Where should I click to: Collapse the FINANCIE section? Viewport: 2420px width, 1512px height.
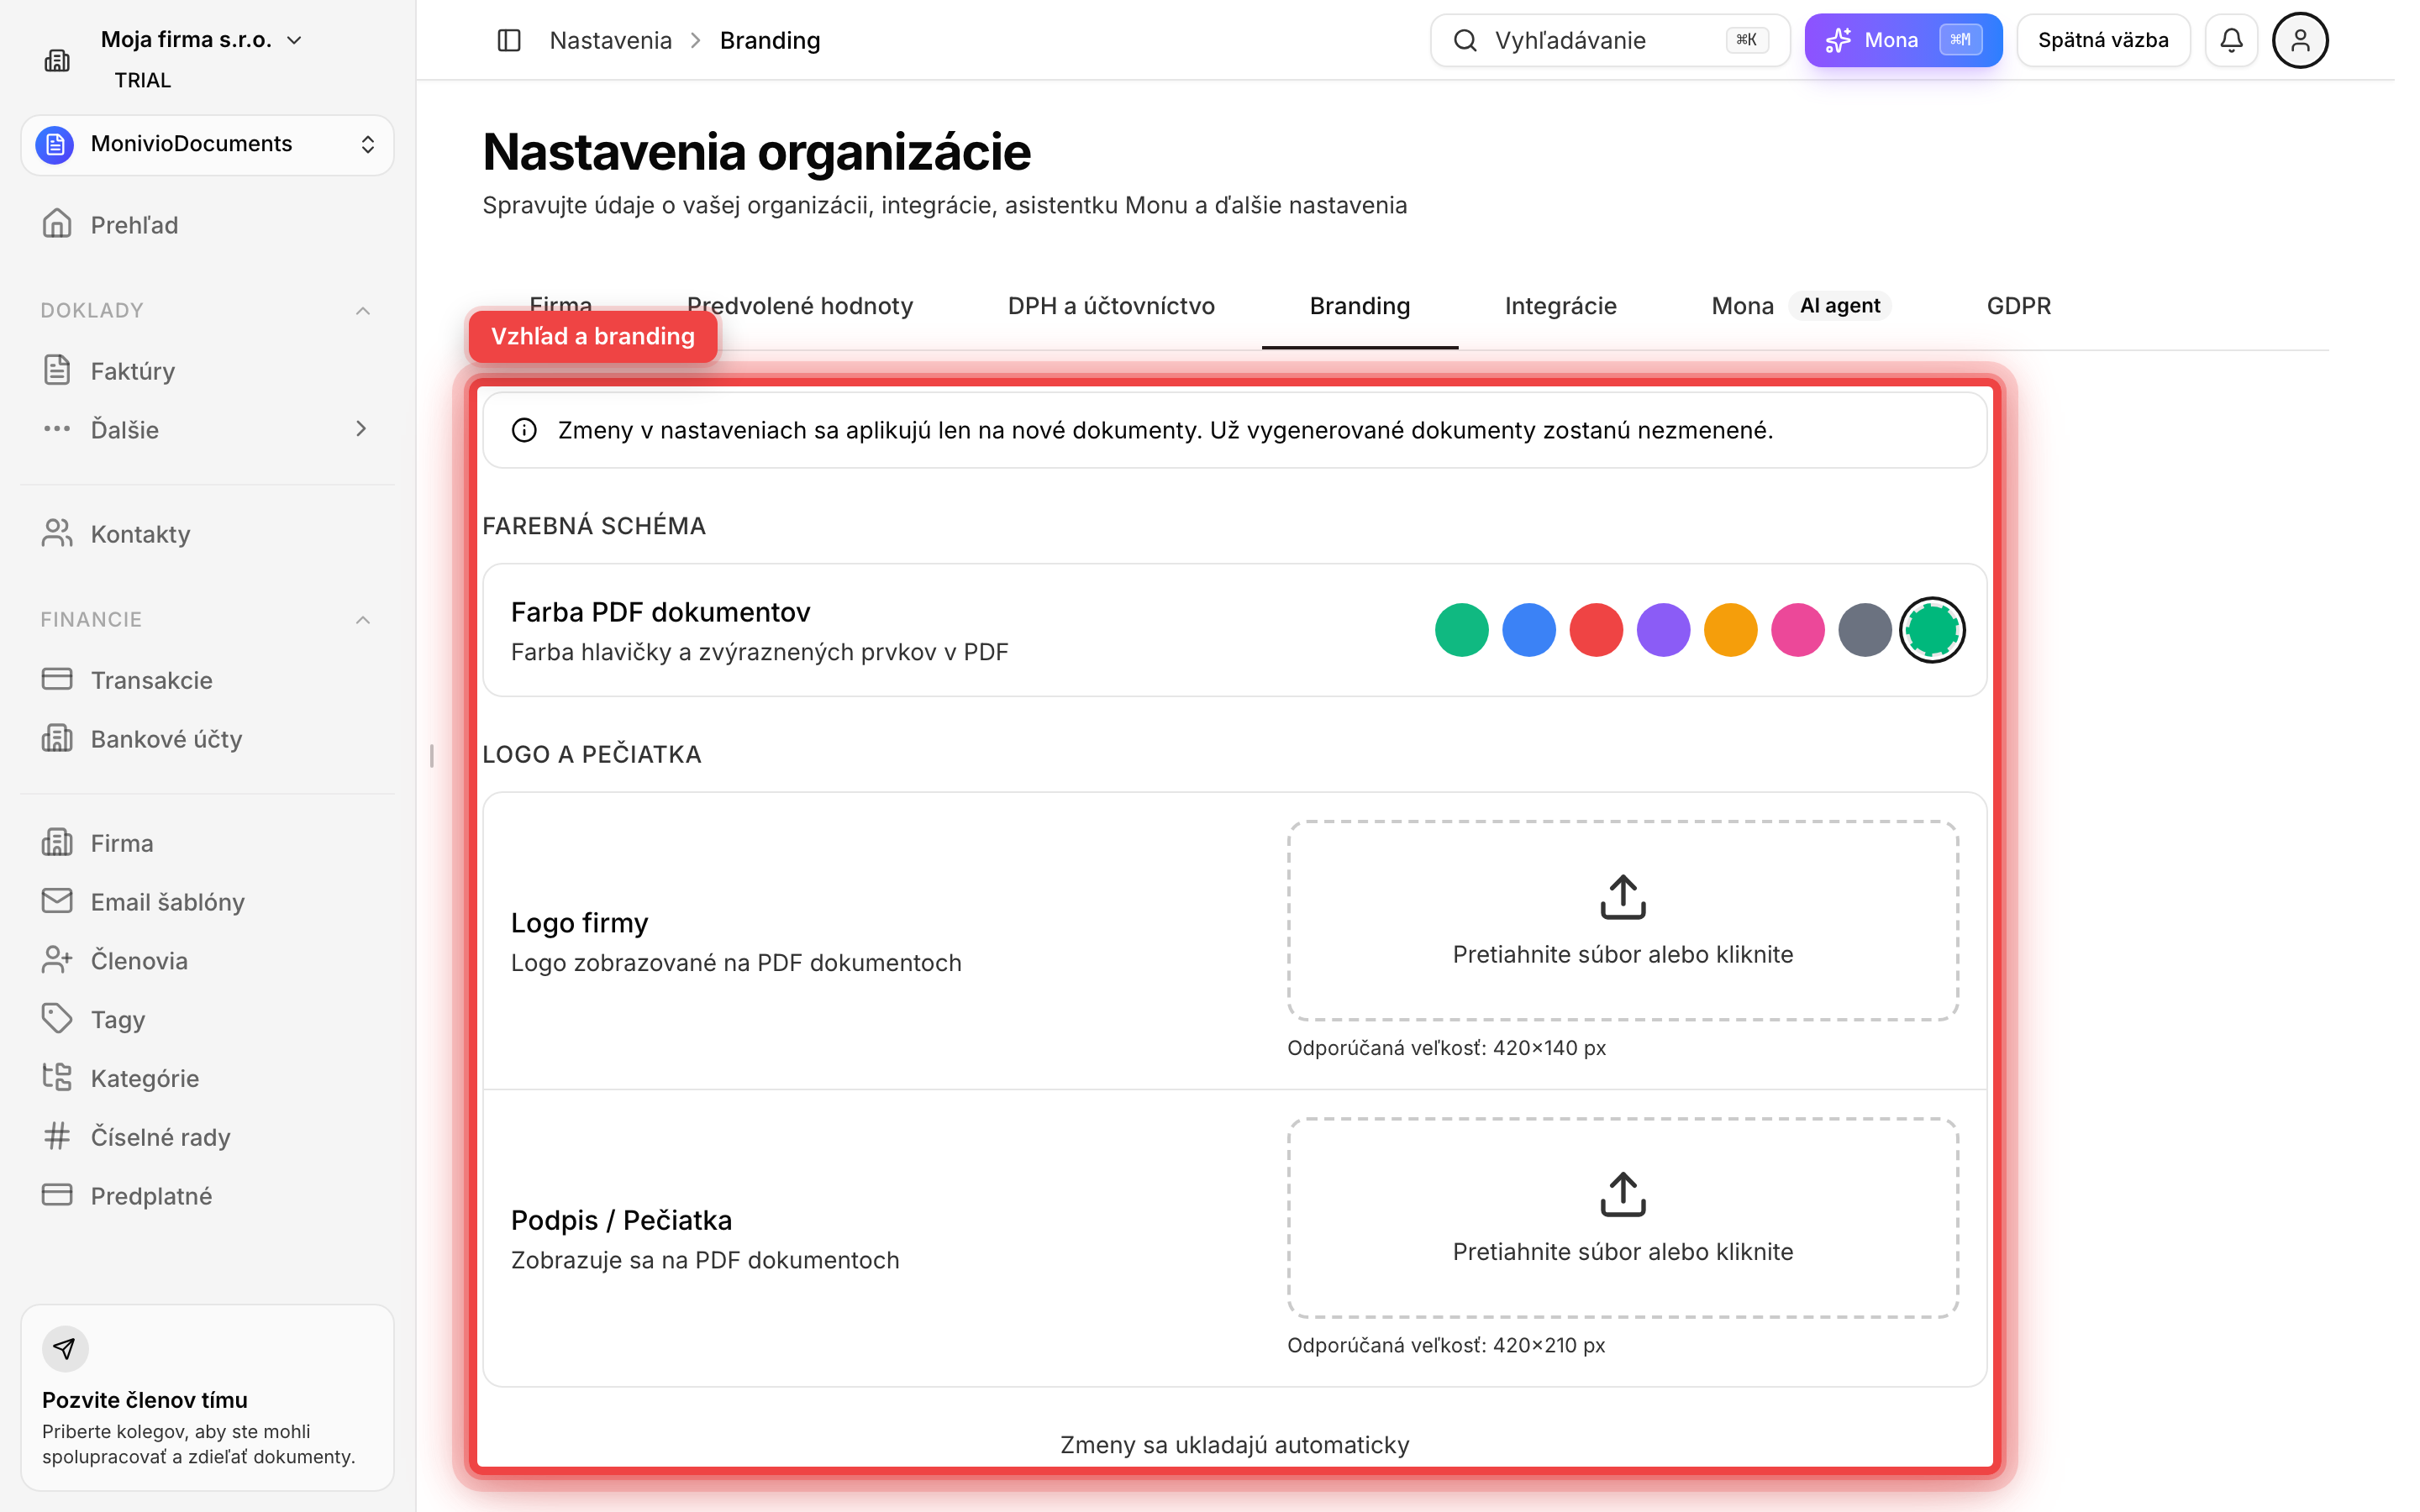(x=363, y=620)
